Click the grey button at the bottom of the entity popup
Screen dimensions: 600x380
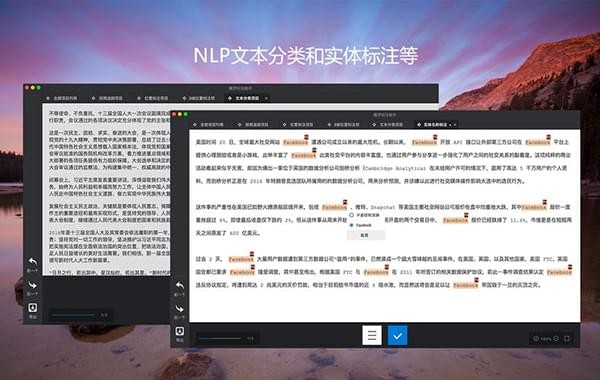pos(365,235)
